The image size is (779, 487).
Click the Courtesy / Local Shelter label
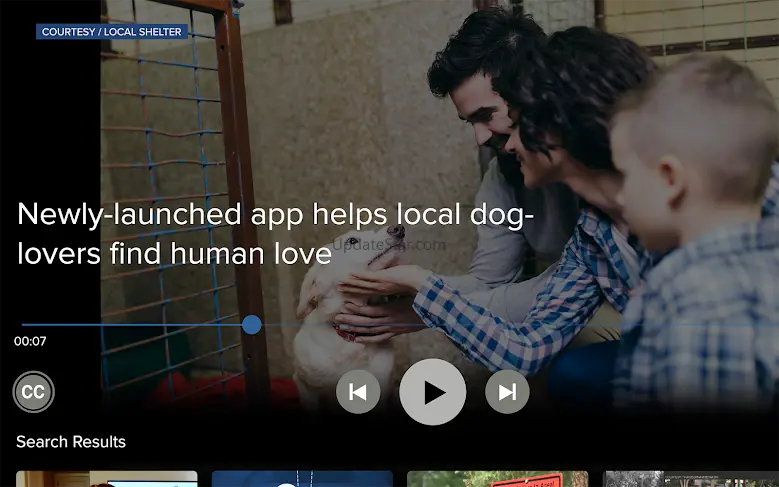click(112, 32)
